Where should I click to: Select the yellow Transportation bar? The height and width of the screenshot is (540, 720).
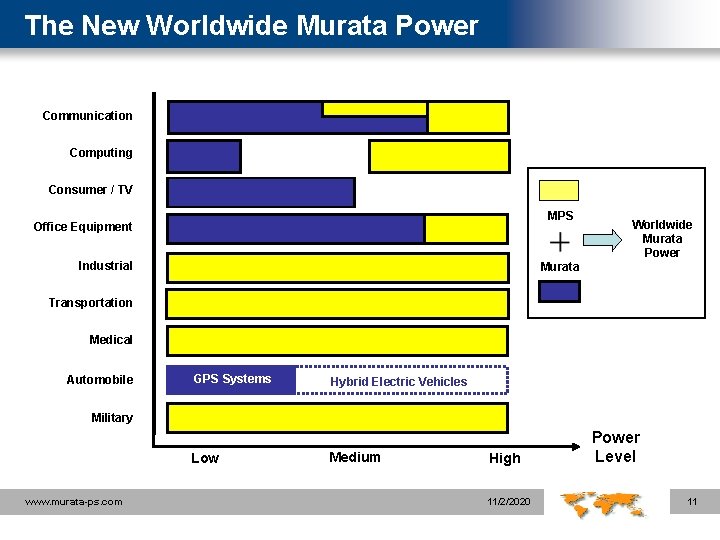click(337, 304)
